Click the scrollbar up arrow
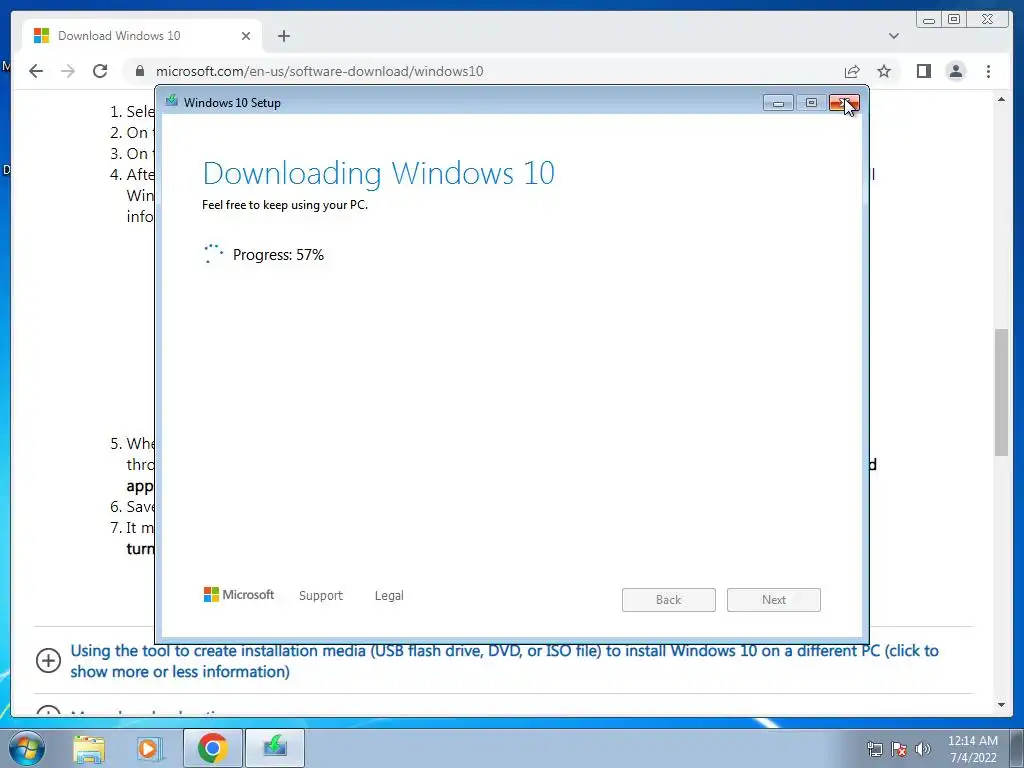This screenshot has height=768, width=1024. (x=1002, y=100)
